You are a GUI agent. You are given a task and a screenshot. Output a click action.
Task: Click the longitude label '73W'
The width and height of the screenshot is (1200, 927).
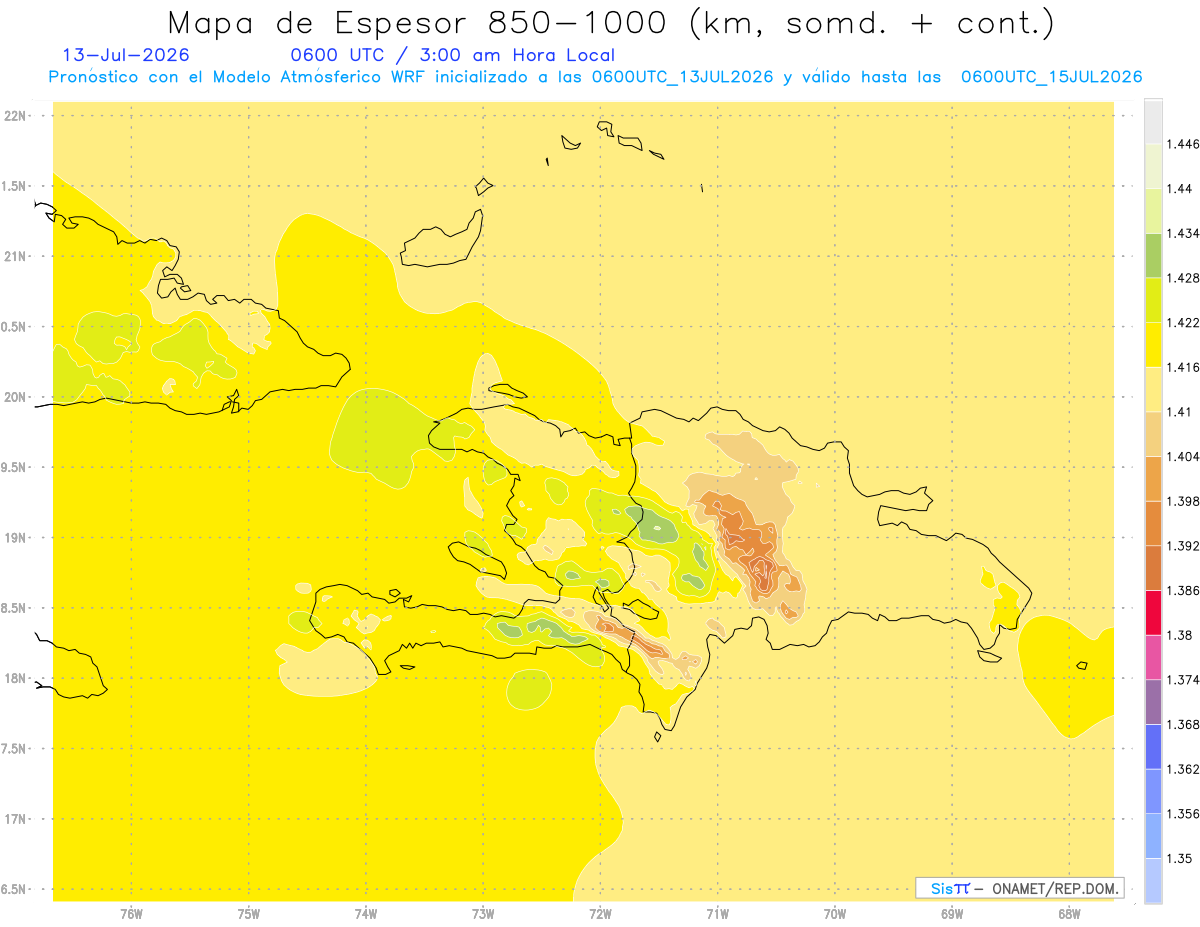[x=483, y=914]
